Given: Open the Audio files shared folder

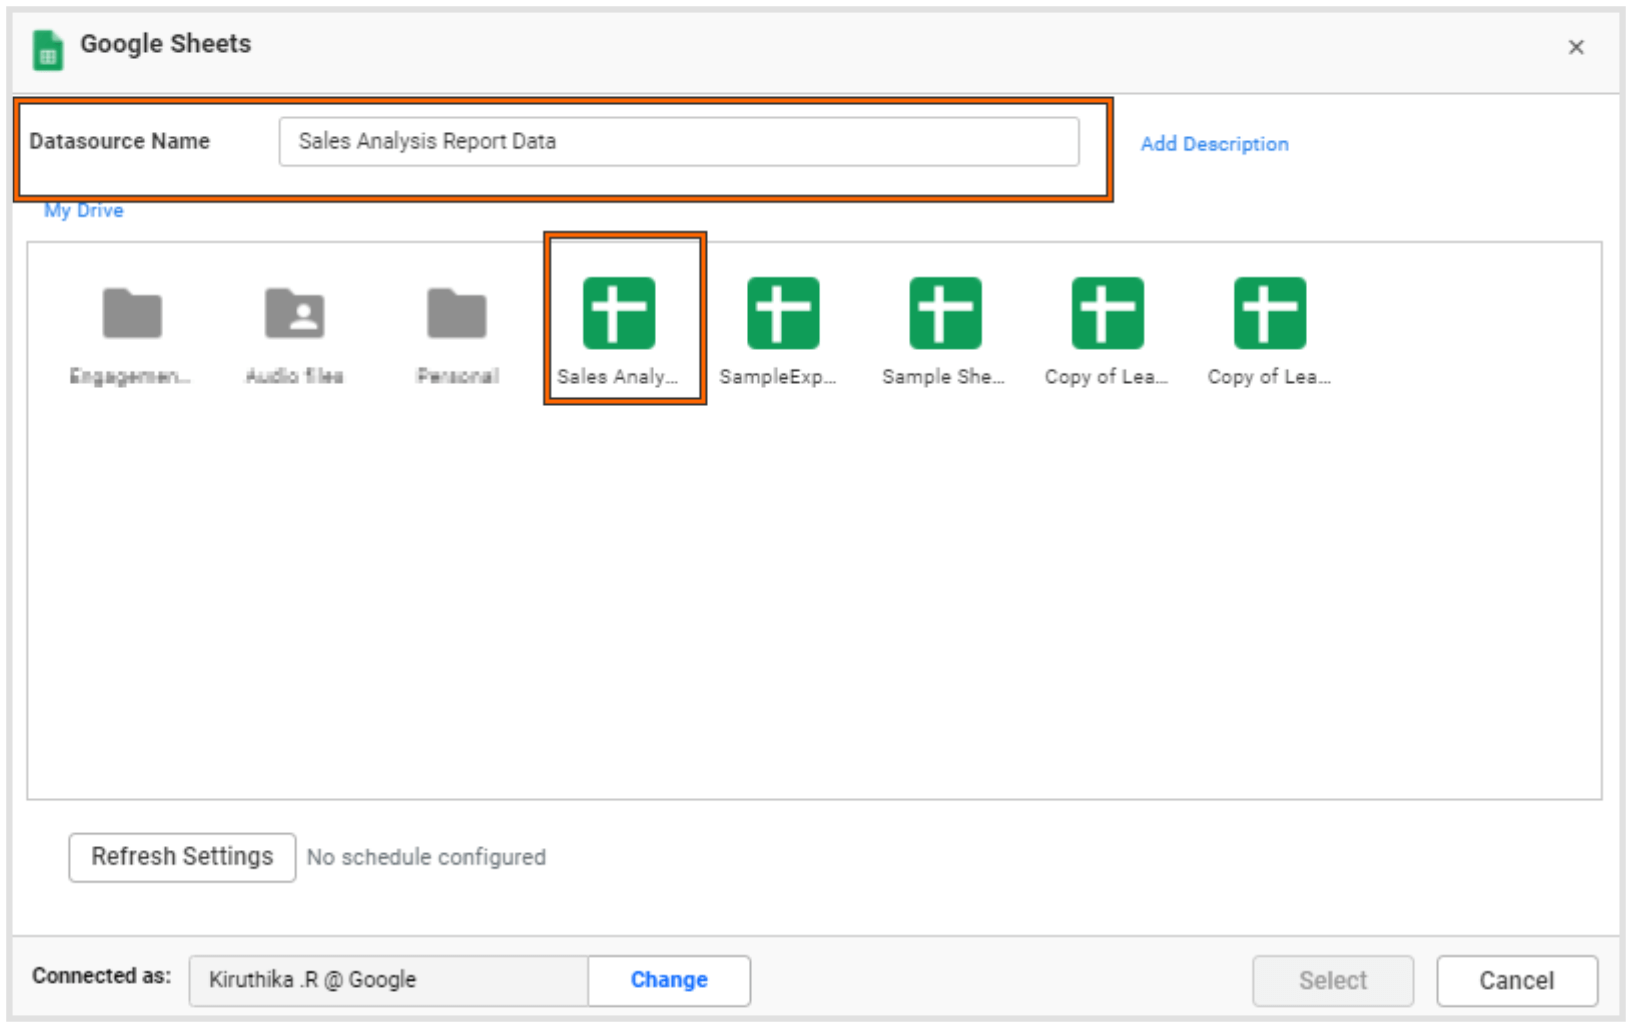Looking at the screenshot, I should coord(295,312).
